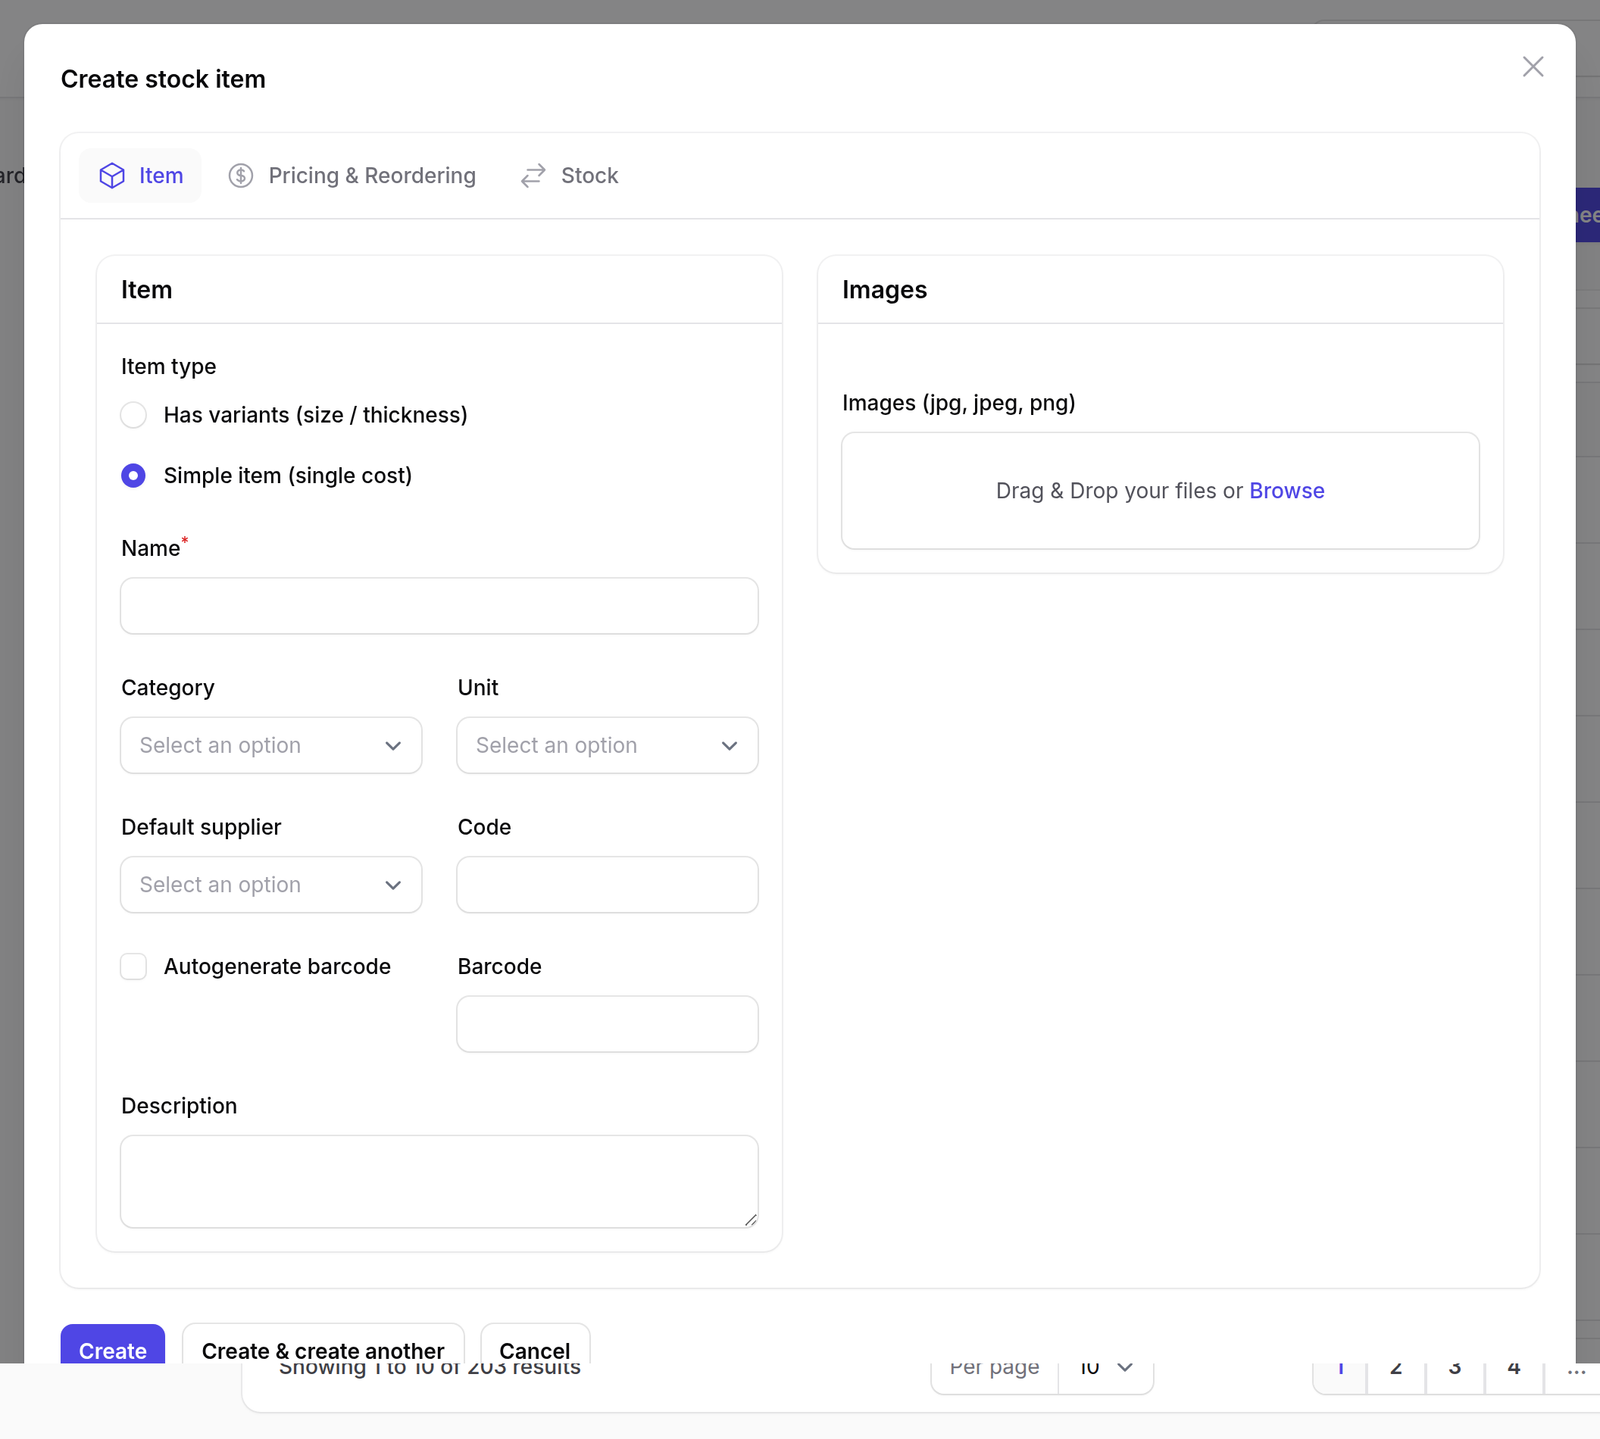Click the Barcode input field

[x=607, y=1024]
